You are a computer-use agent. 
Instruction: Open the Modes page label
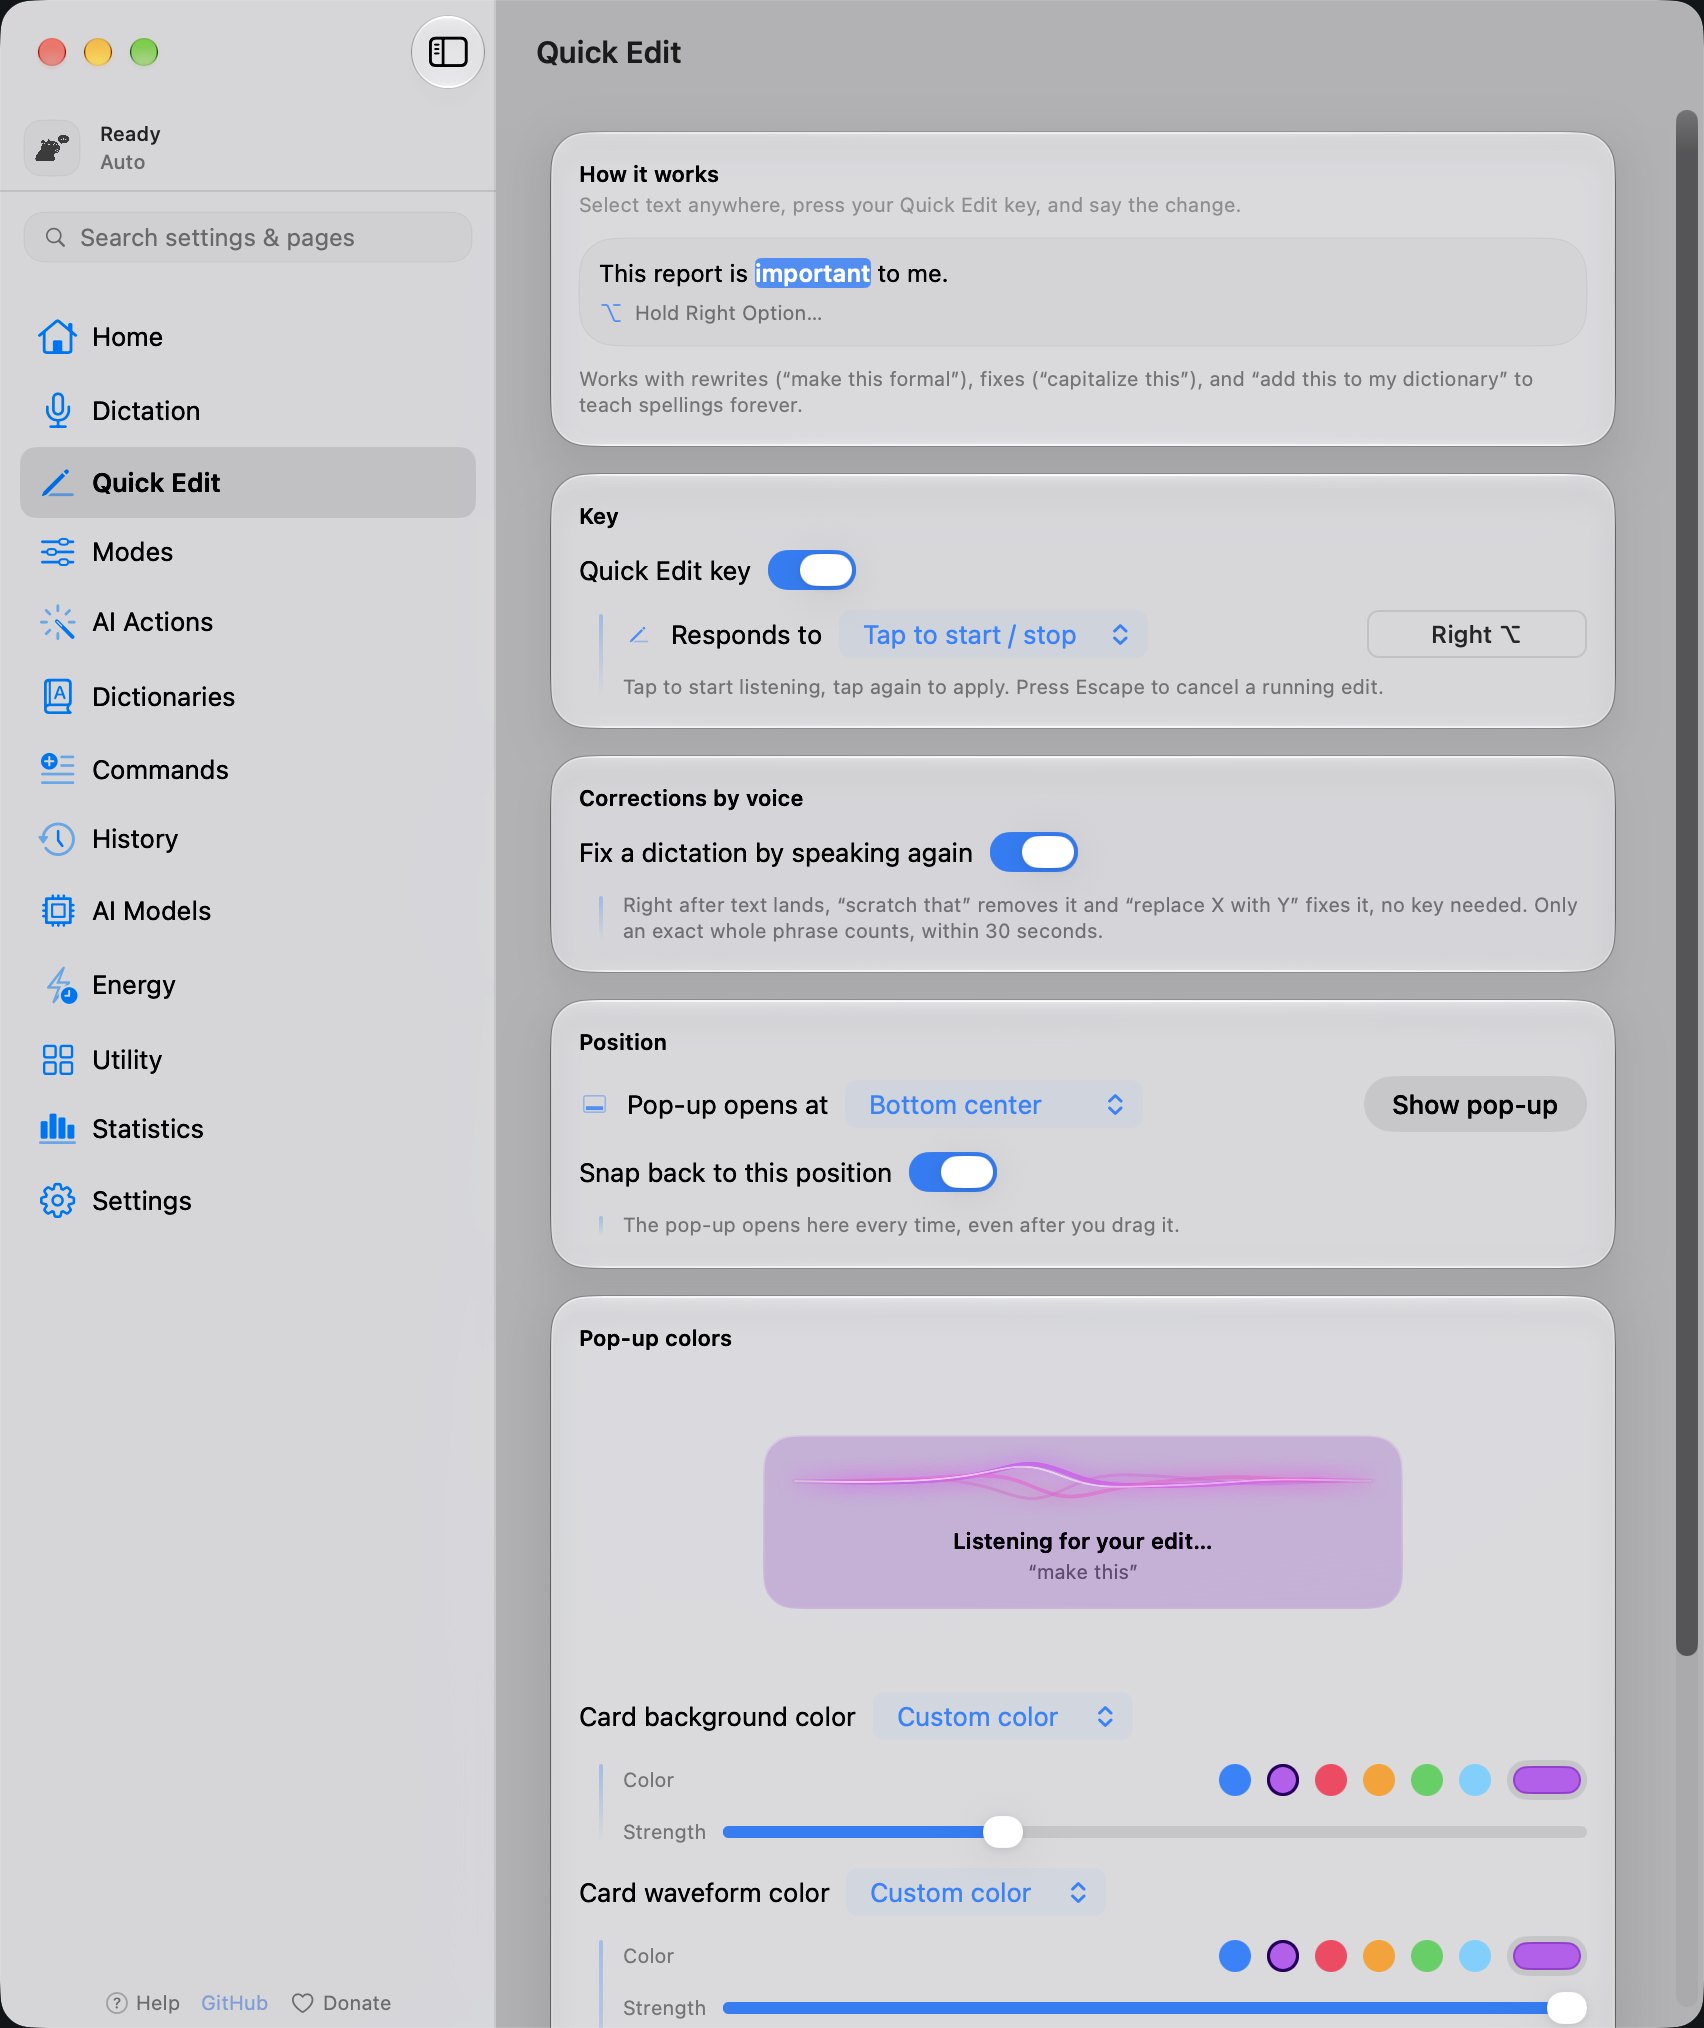pyautogui.click(x=132, y=552)
